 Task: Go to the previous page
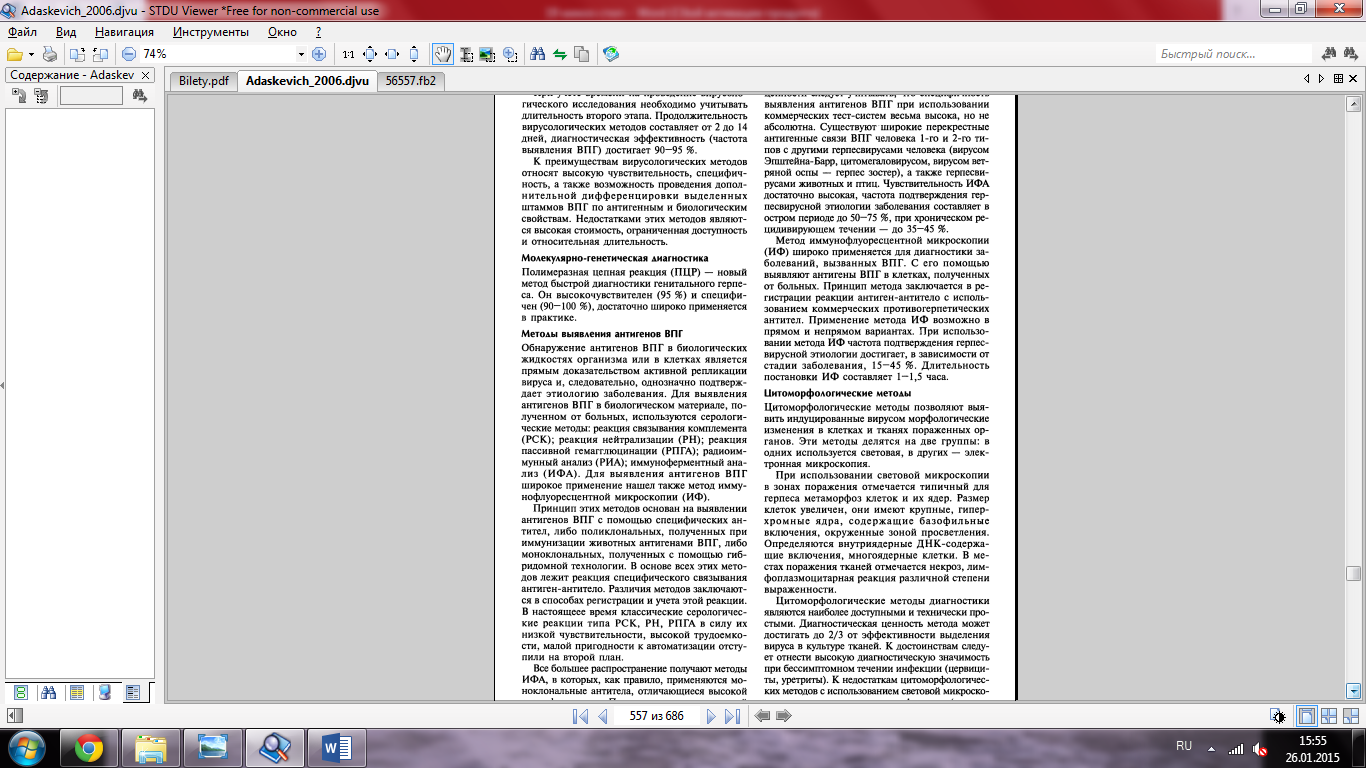pos(603,716)
